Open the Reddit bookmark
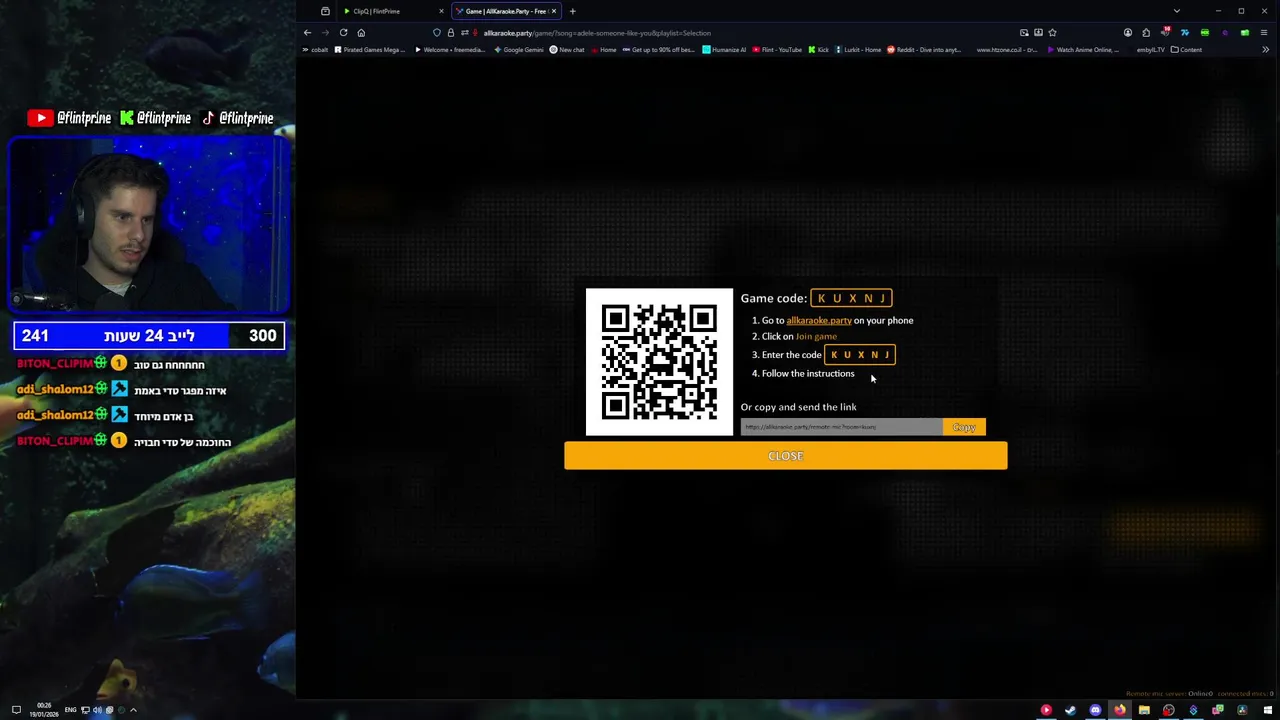The height and width of the screenshot is (720, 1280). point(924,49)
